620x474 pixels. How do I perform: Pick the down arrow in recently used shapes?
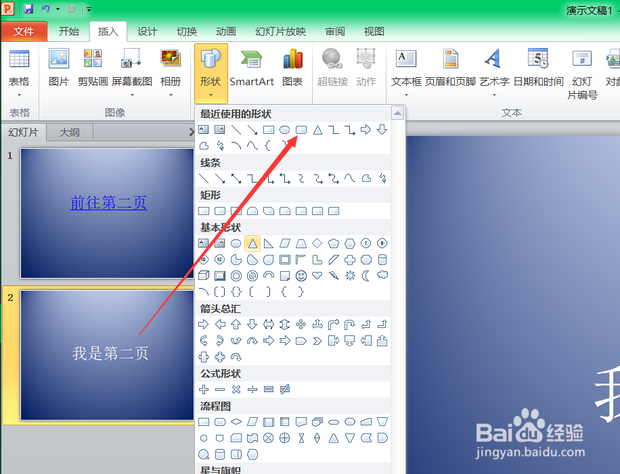coord(382,129)
